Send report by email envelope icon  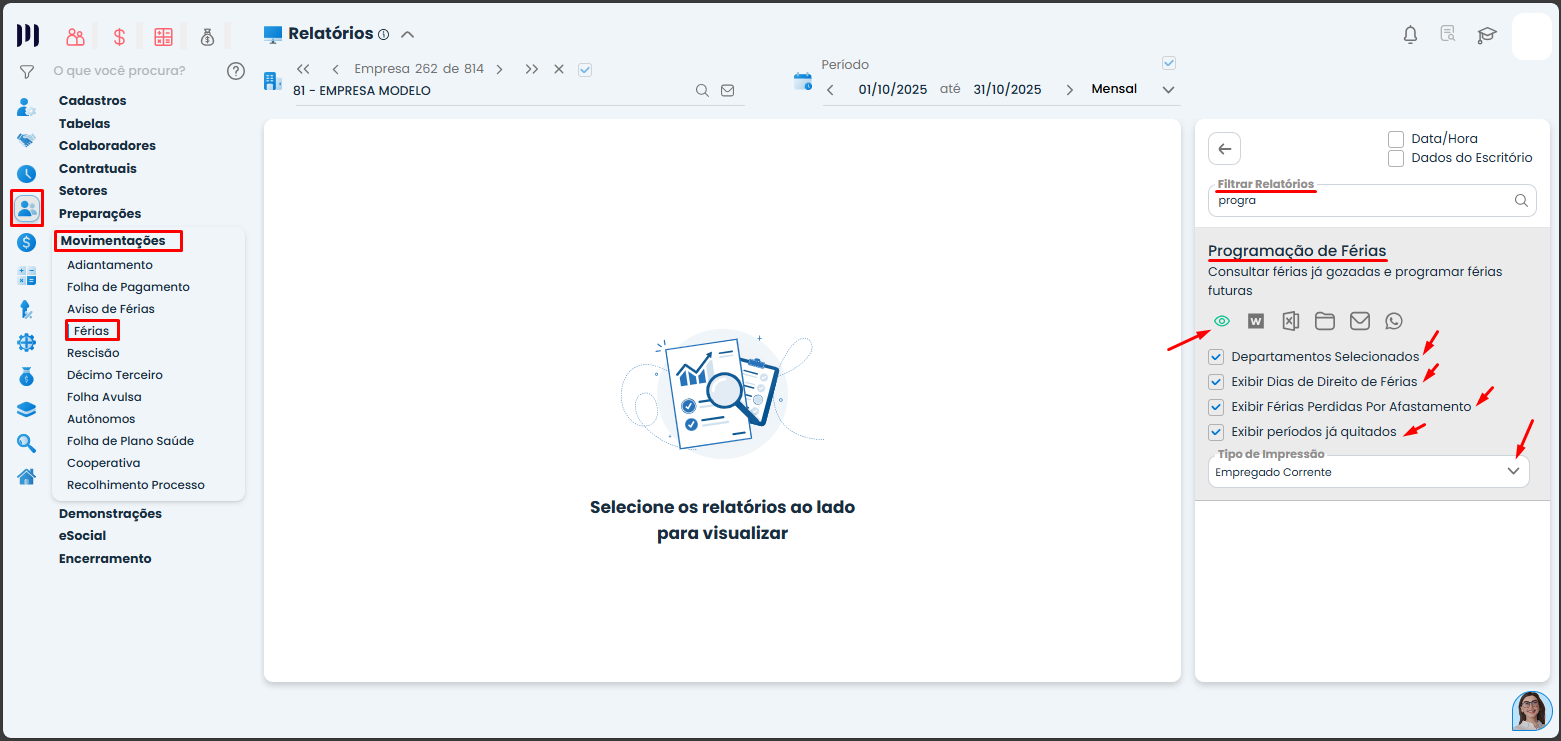pyautogui.click(x=1359, y=321)
